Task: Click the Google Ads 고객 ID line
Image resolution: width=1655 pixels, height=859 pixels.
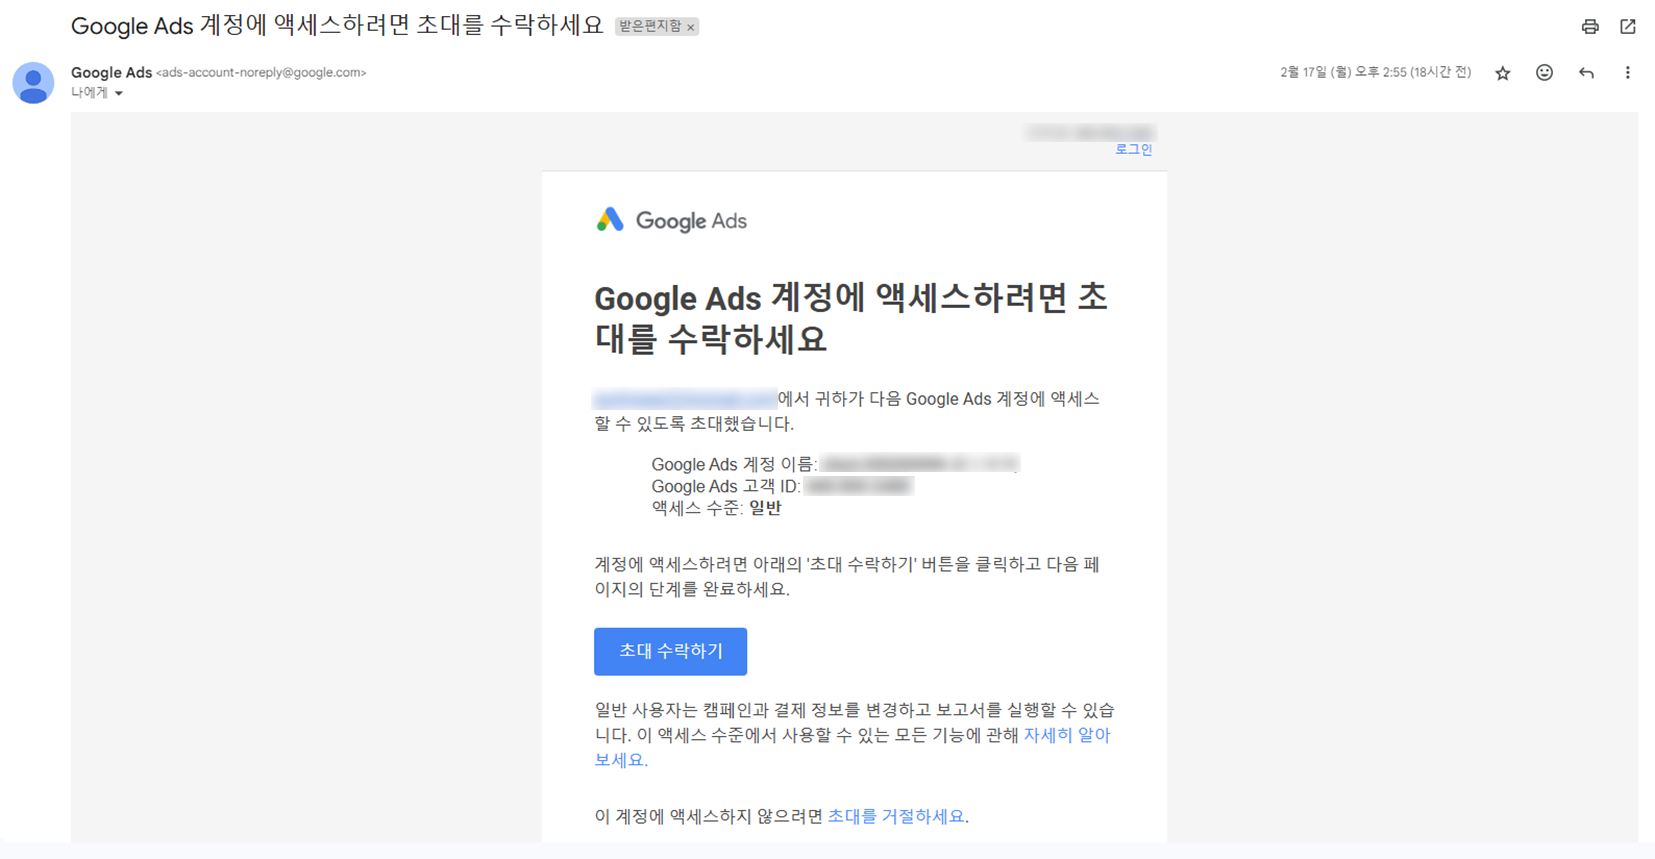Action: point(782,486)
